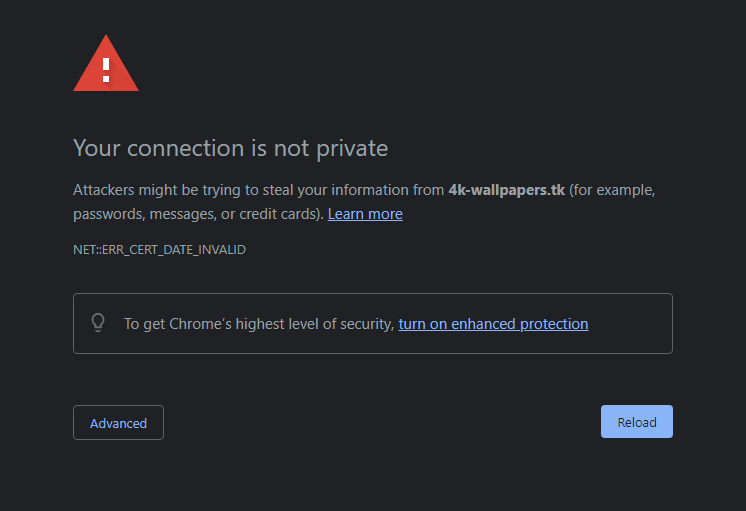
Task: Click the passwords, messages, or credit cards text
Action: click(197, 214)
